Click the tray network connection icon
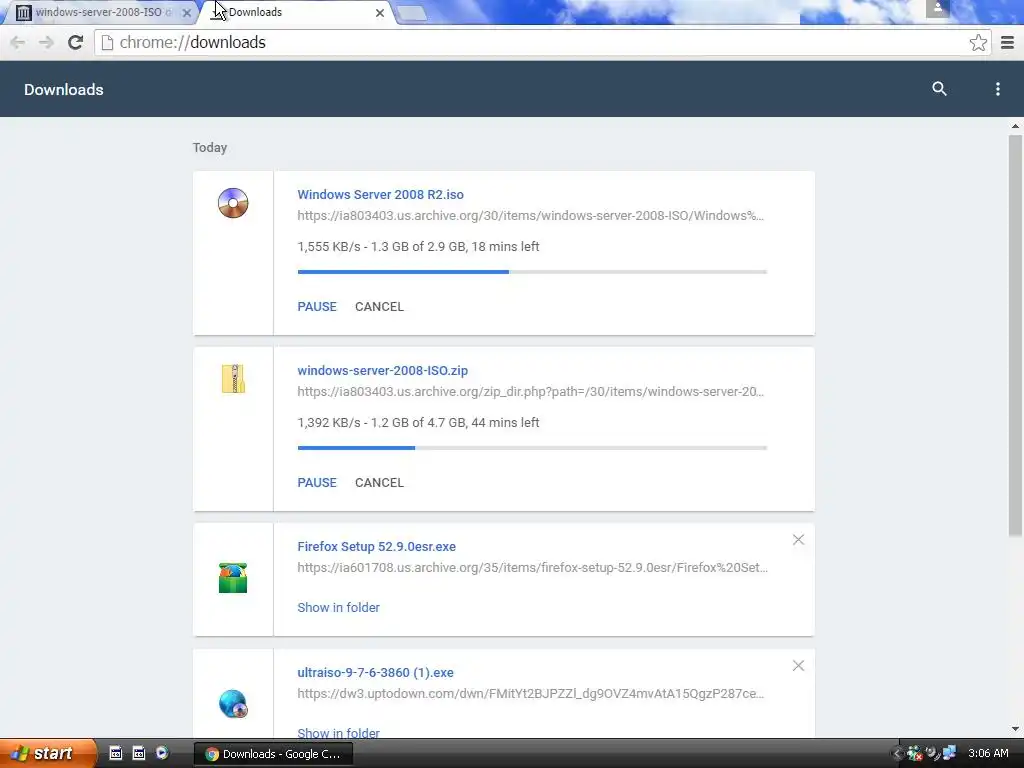The width and height of the screenshot is (1024, 768). click(x=950, y=753)
